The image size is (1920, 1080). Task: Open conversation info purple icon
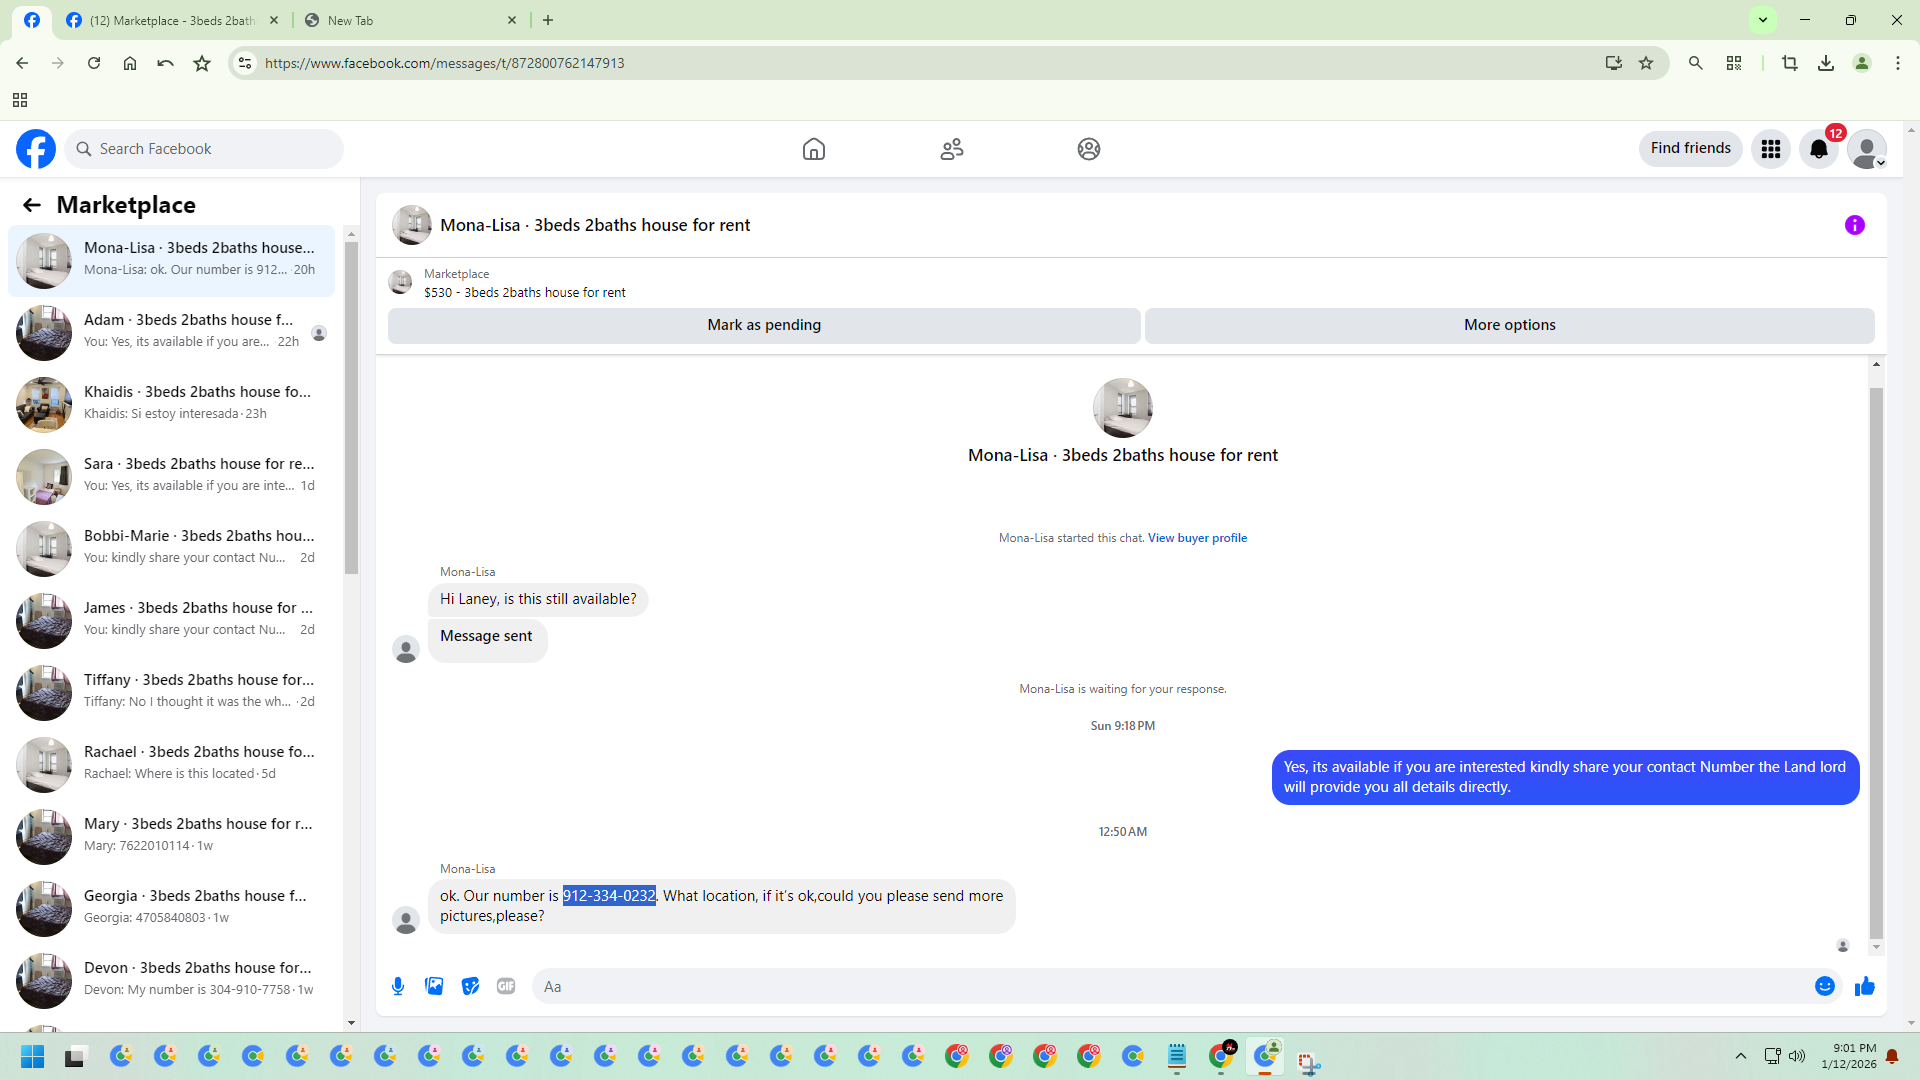point(1855,225)
